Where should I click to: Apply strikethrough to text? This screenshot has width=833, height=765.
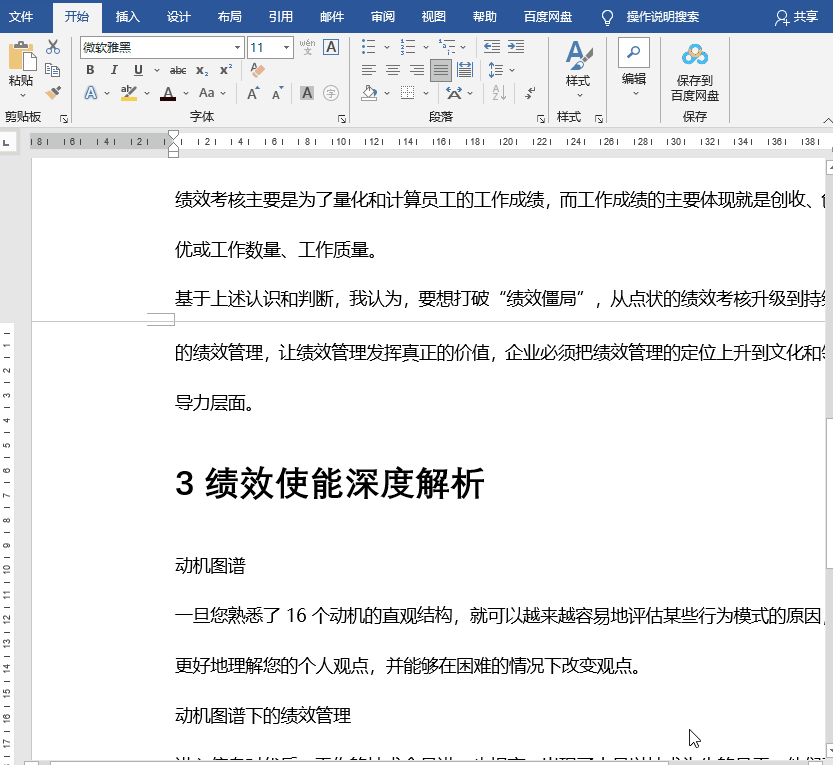pyautogui.click(x=177, y=70)
